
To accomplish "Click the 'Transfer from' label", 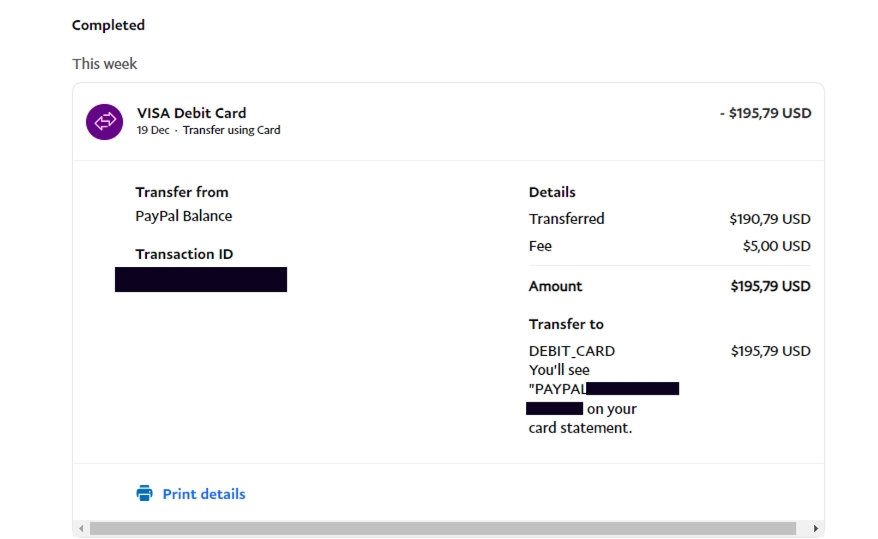I will tap(182, 192).
